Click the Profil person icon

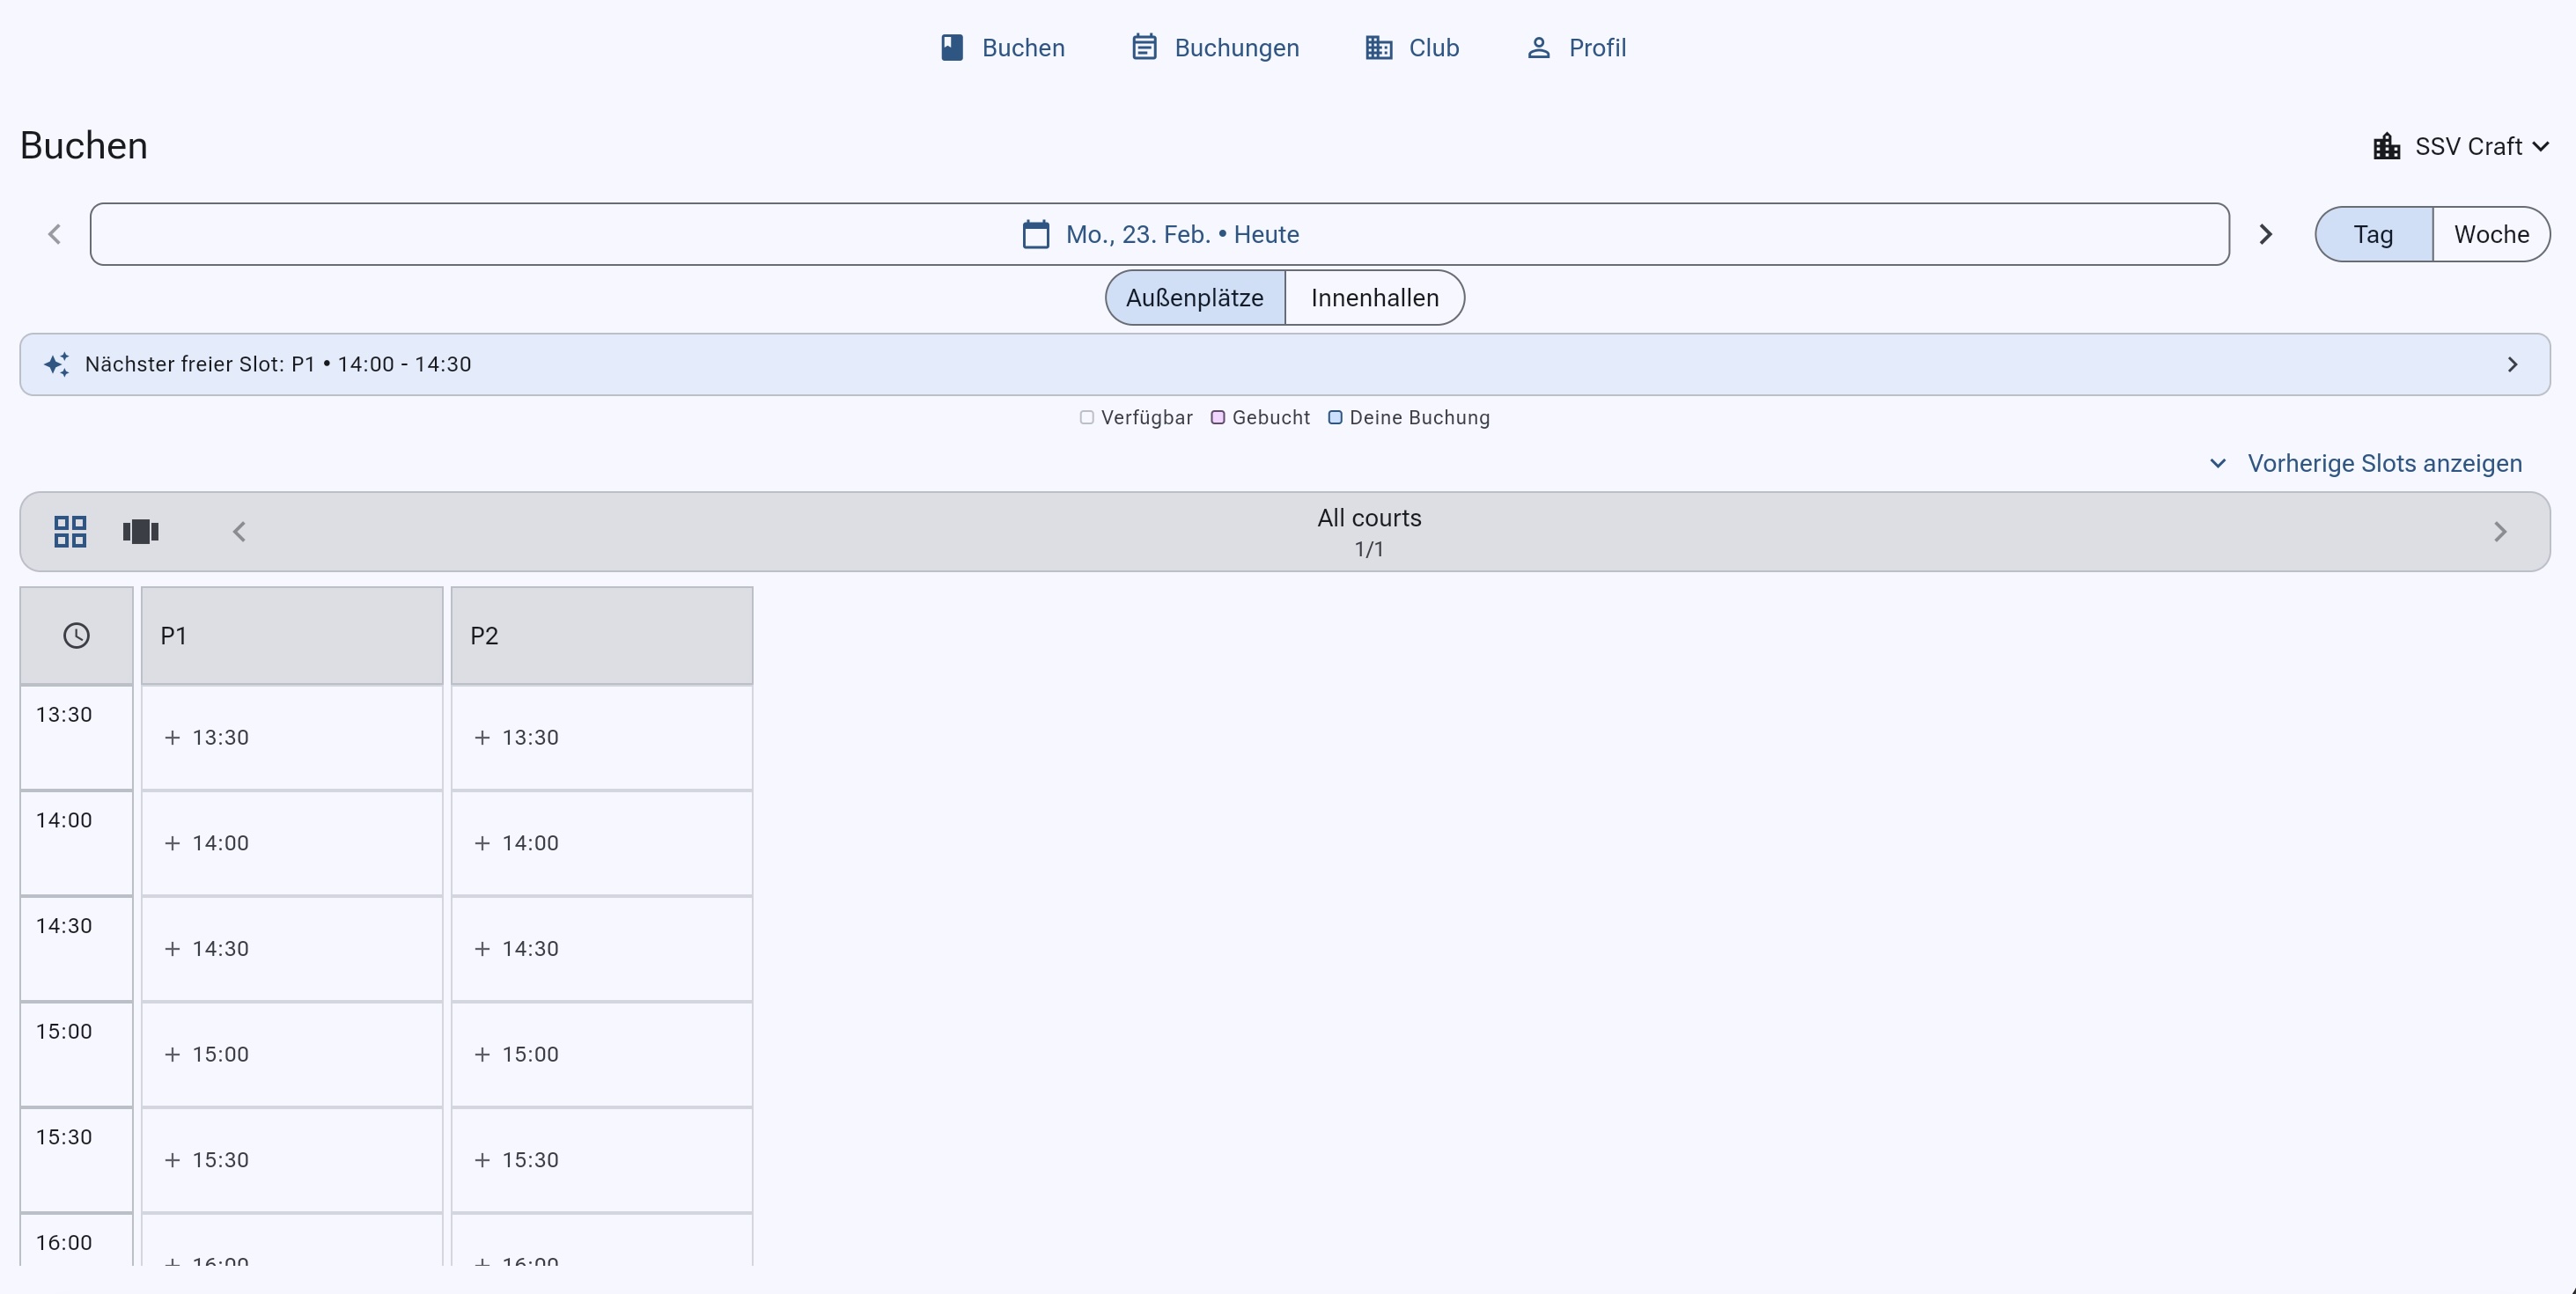[1538, 47]
